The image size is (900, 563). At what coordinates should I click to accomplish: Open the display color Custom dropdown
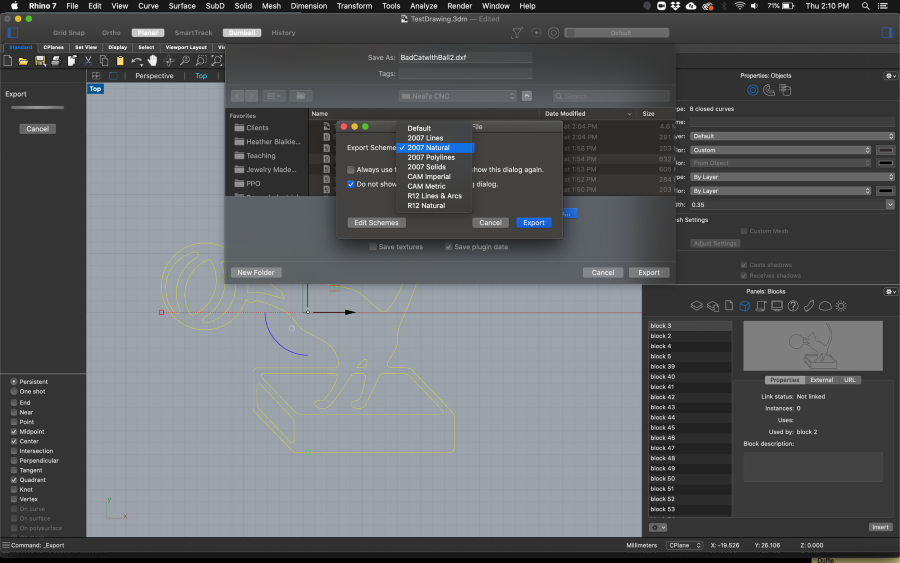click(x=781, y=150)
